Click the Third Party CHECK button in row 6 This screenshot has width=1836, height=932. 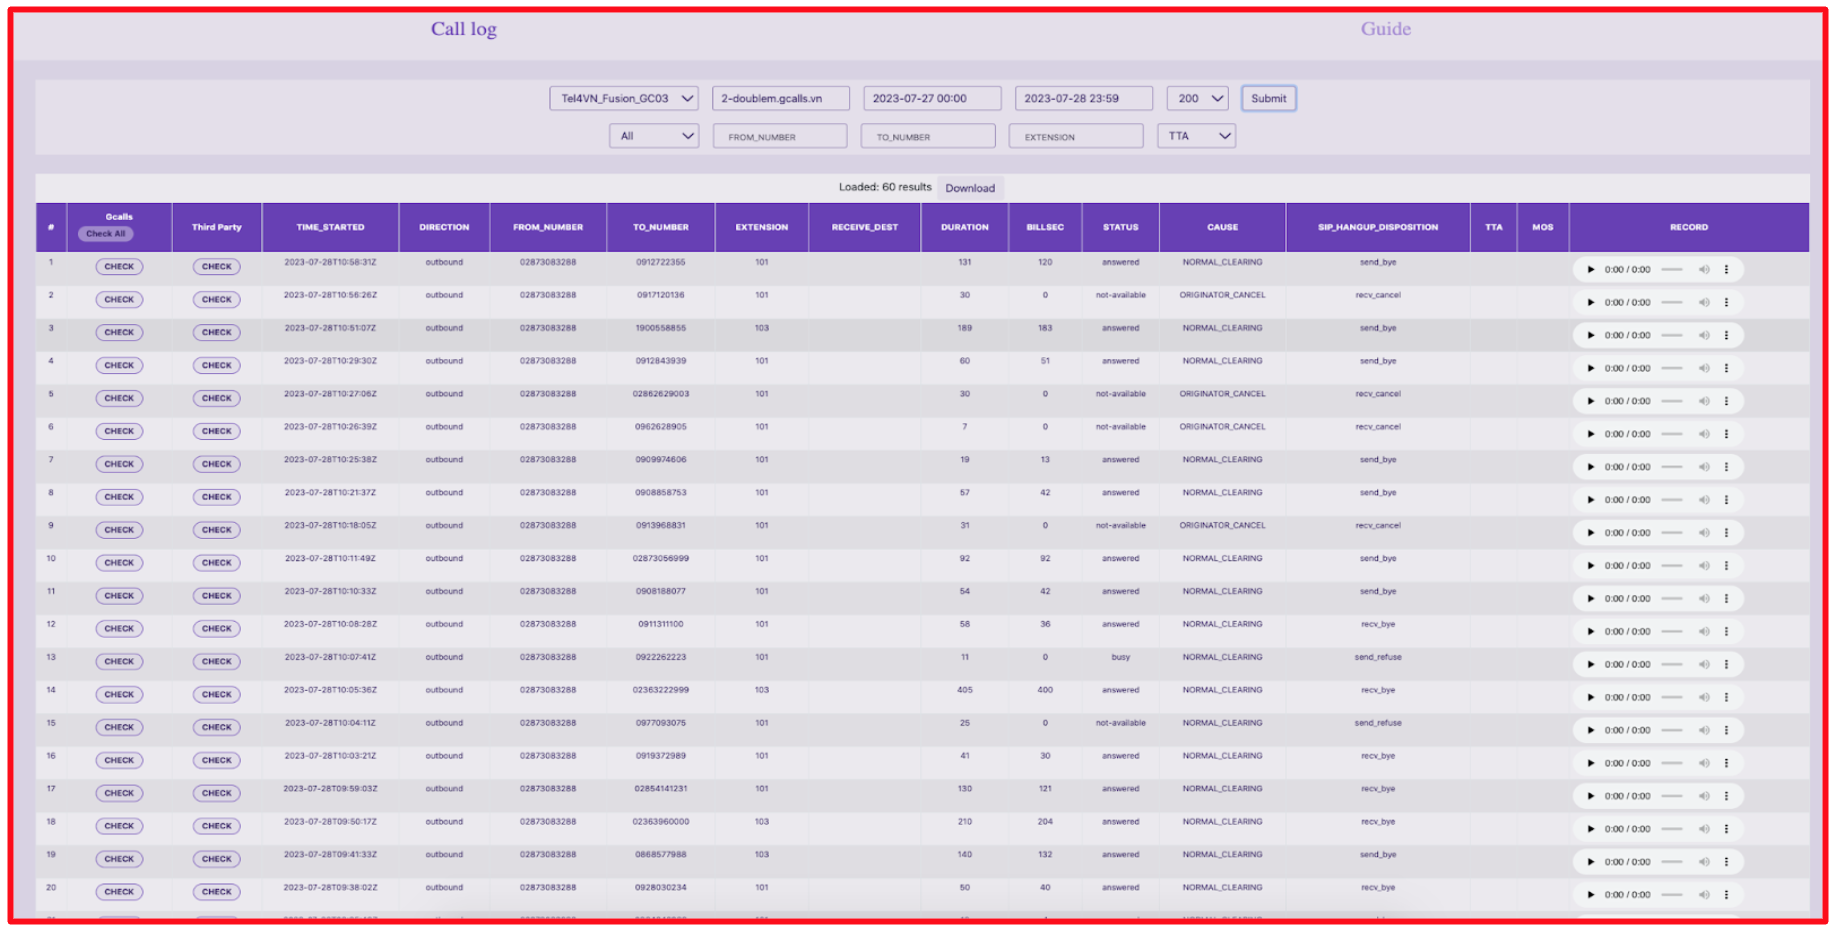(217, 431)
